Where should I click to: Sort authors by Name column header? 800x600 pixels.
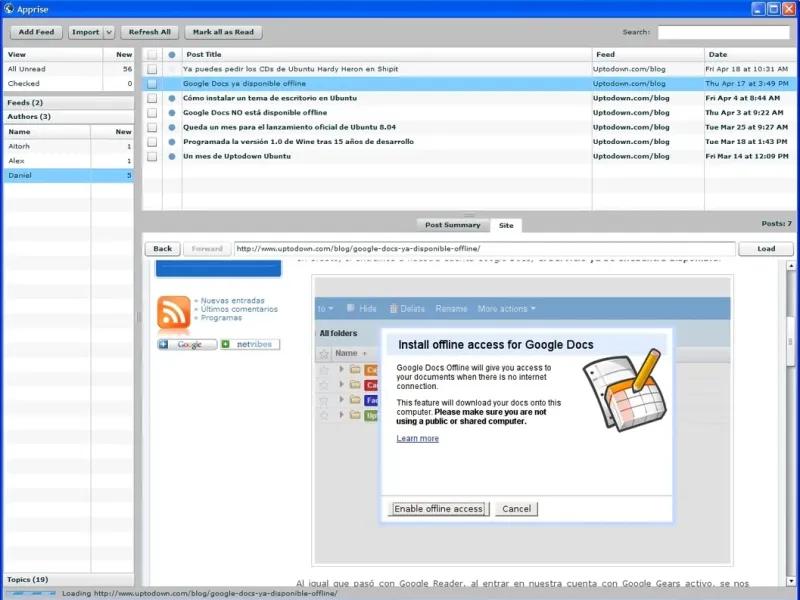(47, 132)
